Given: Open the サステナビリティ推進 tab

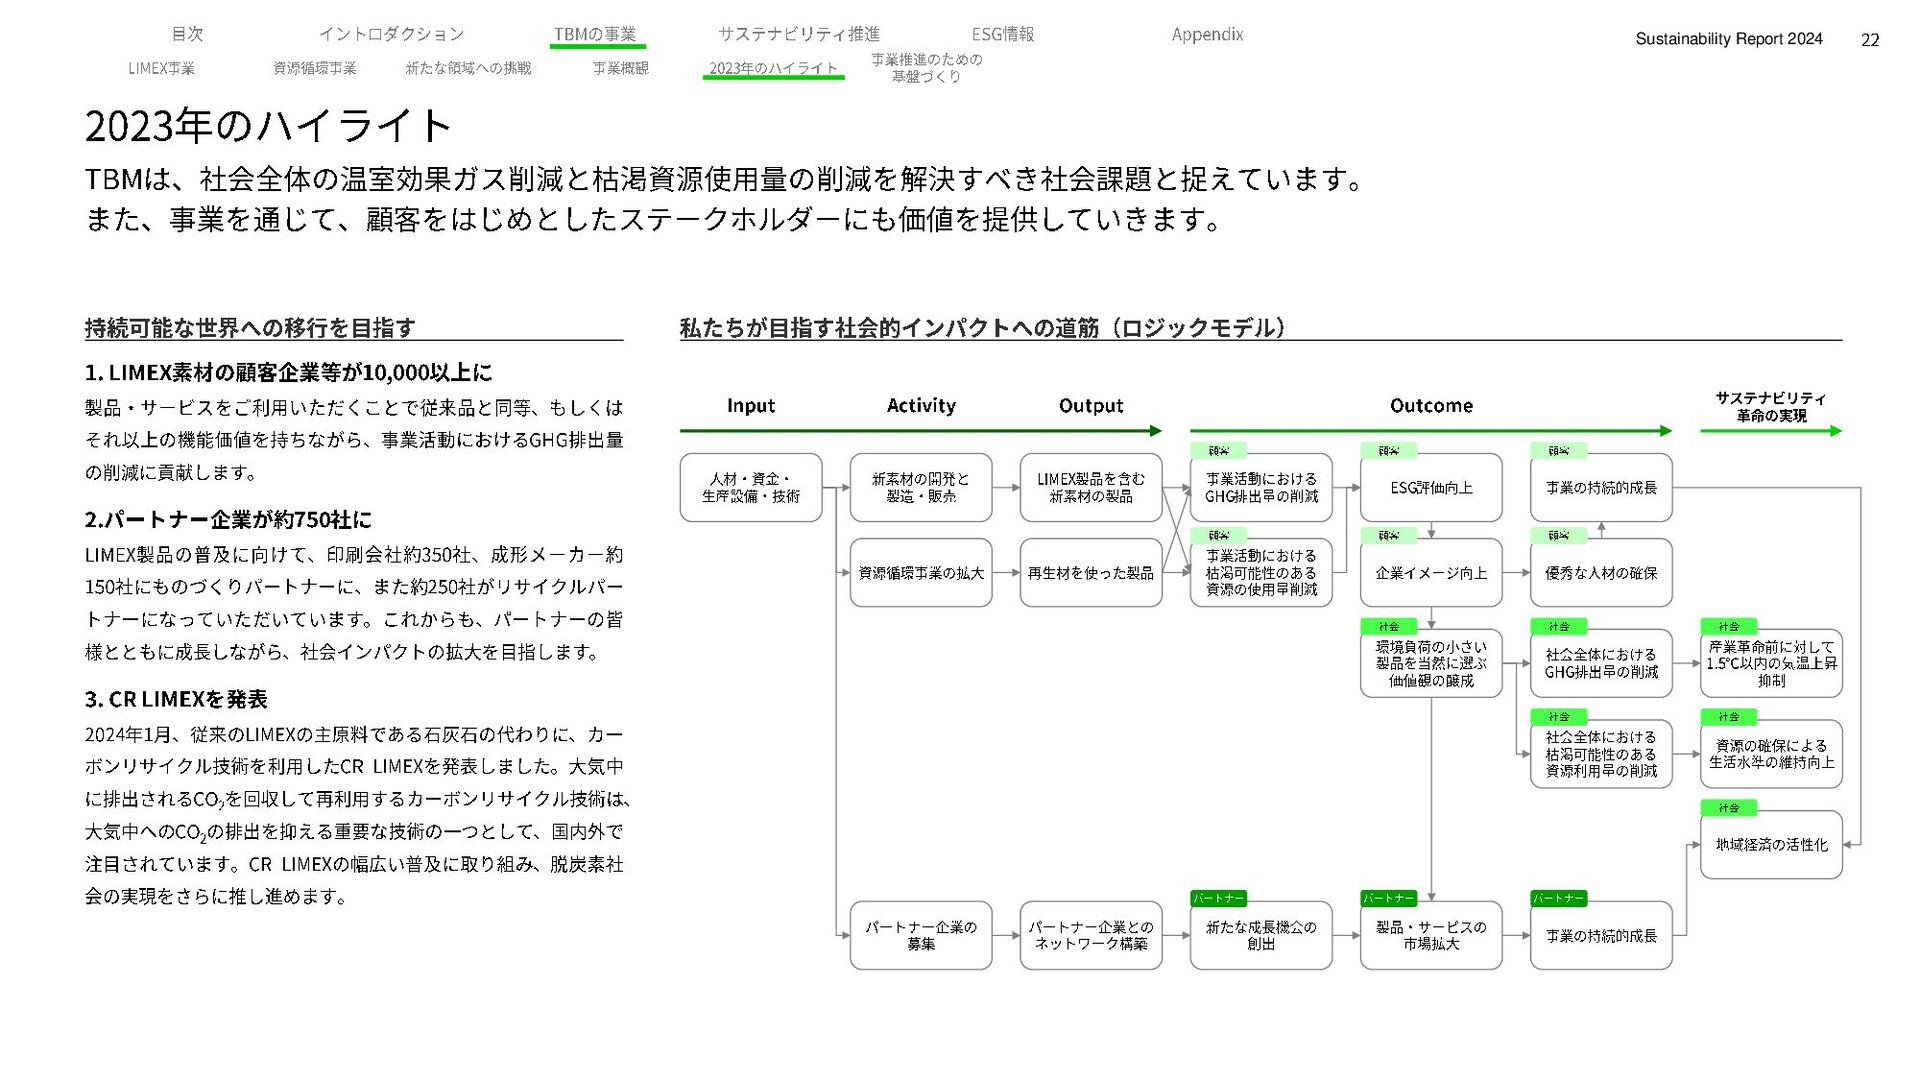Looking at the screenshot, I should pos(798,34).
